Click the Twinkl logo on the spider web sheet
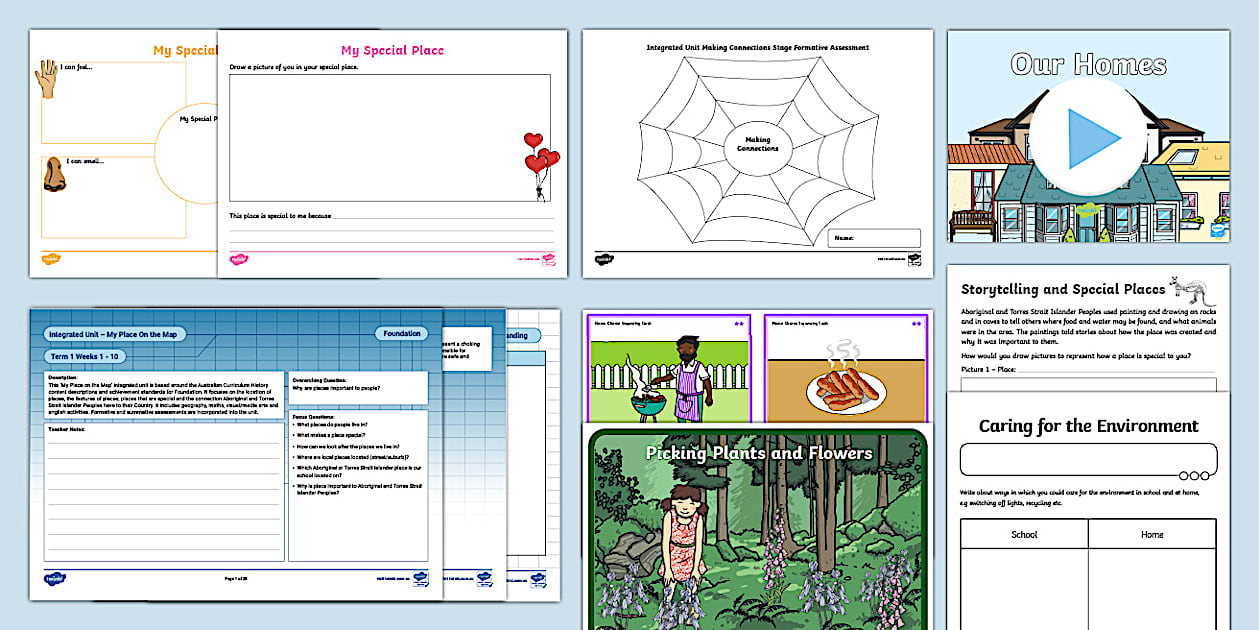The height and width of the screenshot is (630, 1260). pos(604,259)
